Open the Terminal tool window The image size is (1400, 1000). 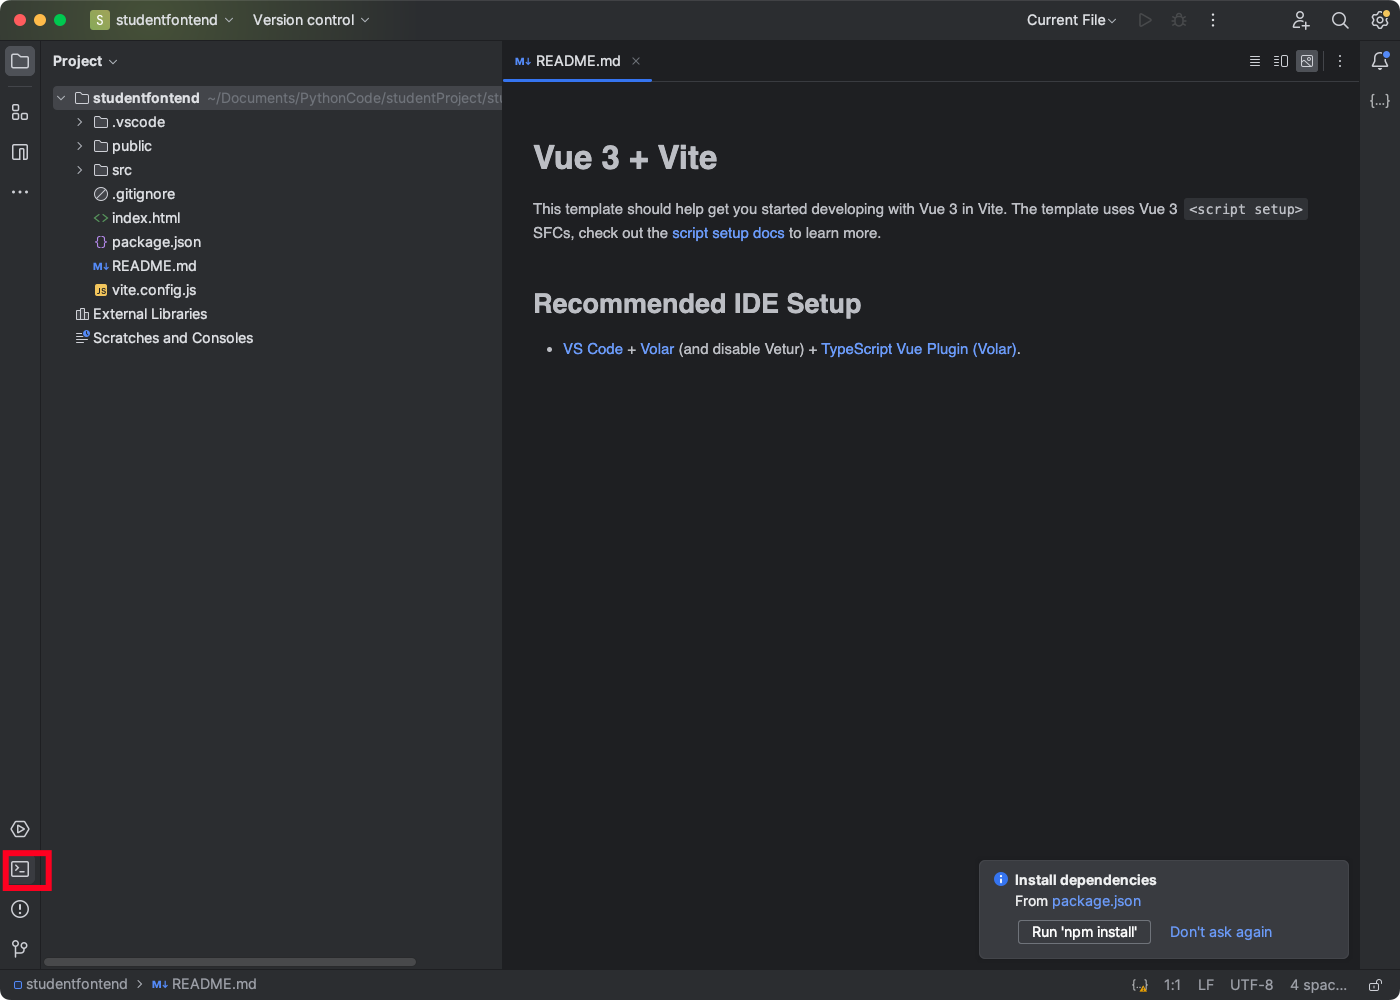coord(20,869)
